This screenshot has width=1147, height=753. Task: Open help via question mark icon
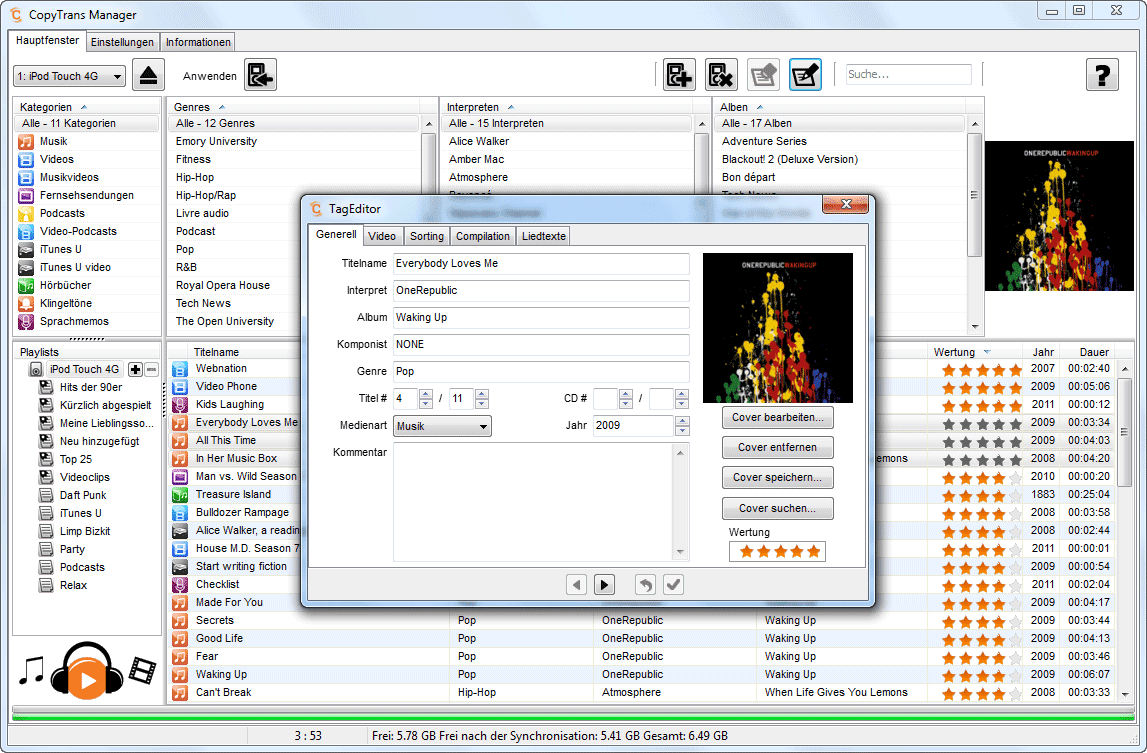pos(1102,75)
